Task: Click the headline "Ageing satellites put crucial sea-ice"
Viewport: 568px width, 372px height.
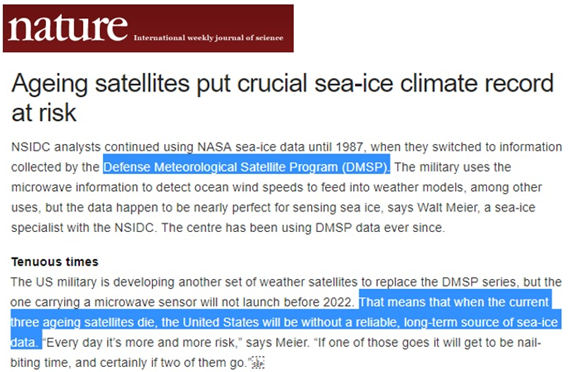Action: 202,83
